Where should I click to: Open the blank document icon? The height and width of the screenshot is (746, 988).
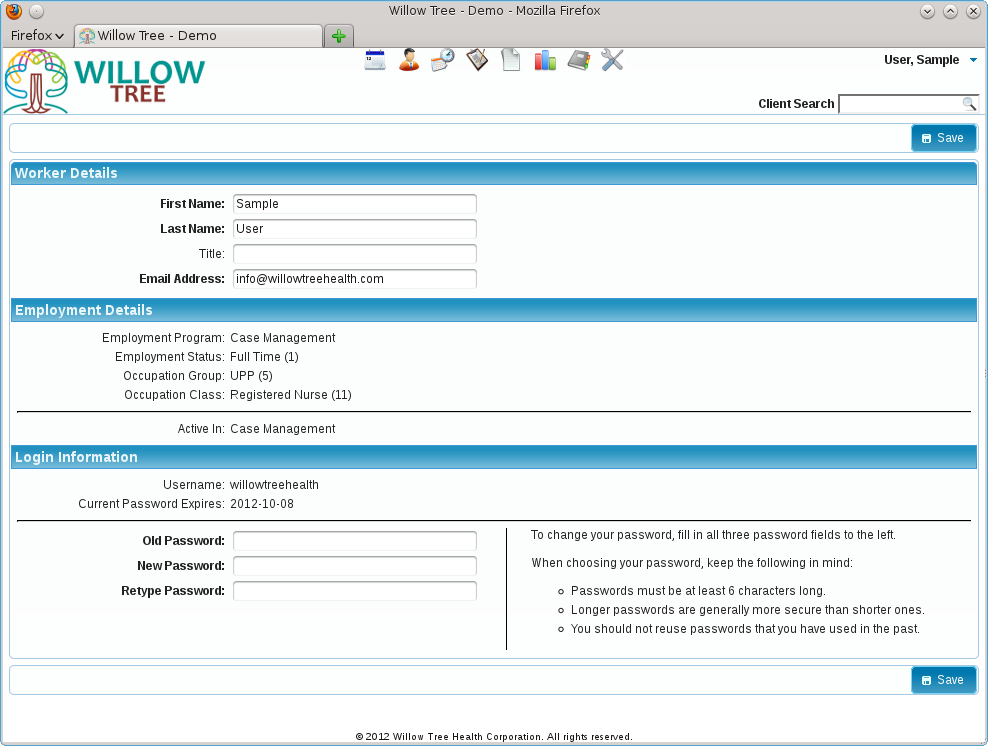(511, 60)
